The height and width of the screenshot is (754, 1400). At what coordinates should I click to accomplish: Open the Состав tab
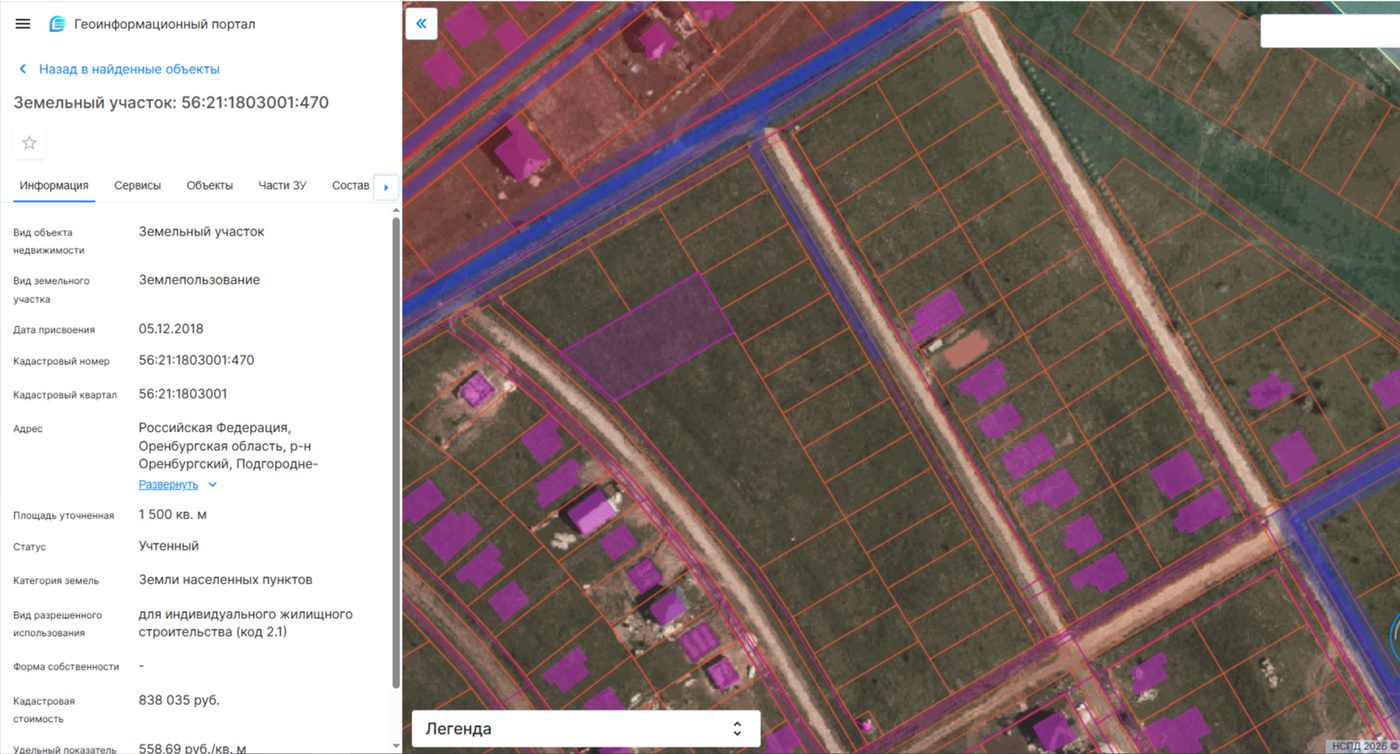[350, 185]
